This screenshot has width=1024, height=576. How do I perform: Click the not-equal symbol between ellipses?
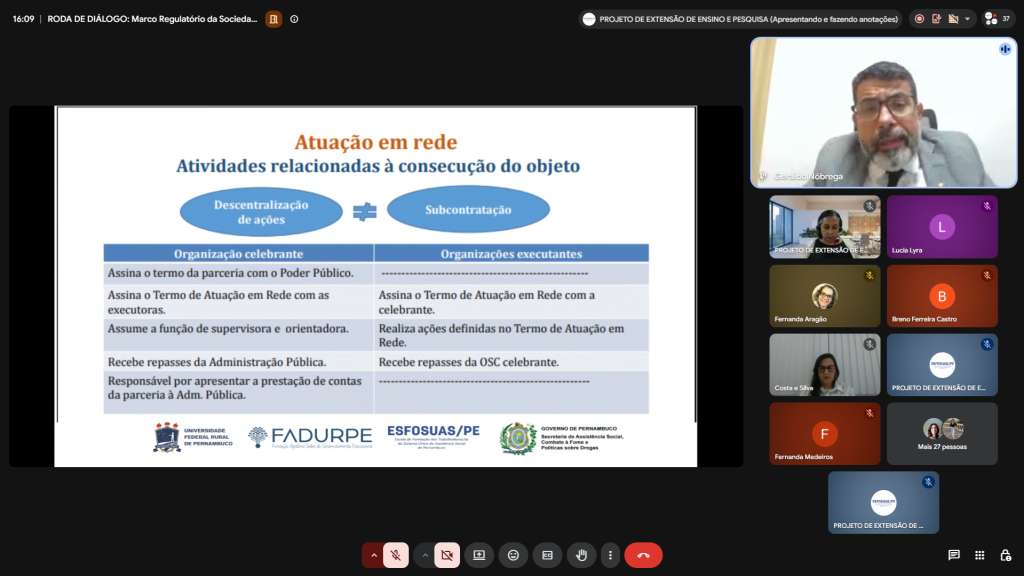pos(364,212)
